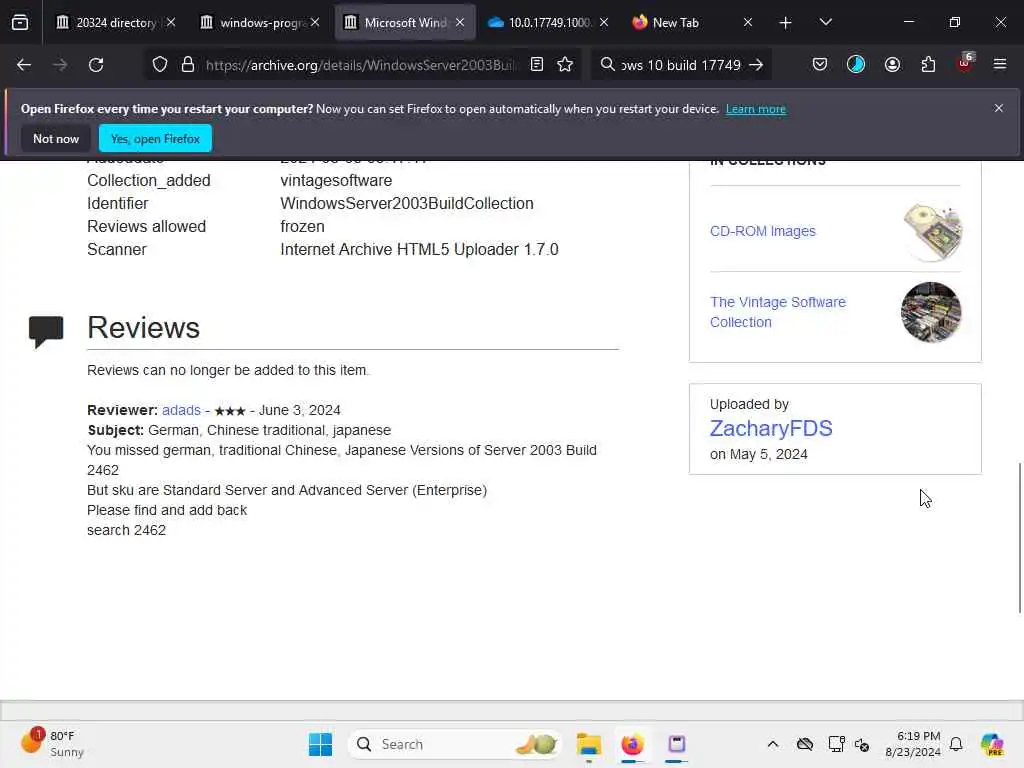Open weather widget showing 80°F Sunny
This screenshot has height=768, width=1024.
coord(52,744)
